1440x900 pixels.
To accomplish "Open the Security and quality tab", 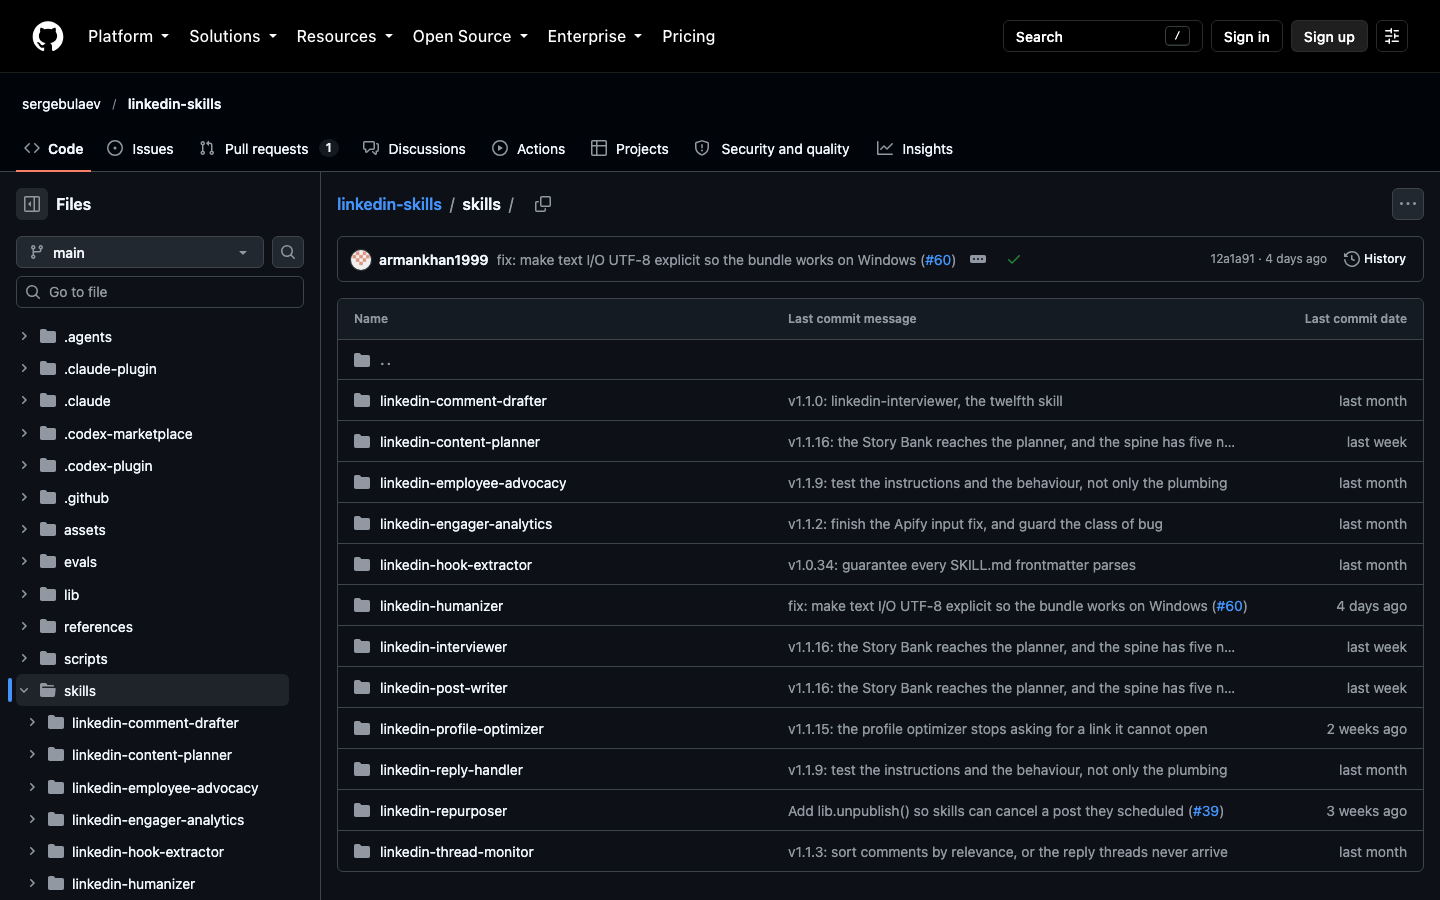I will tap(772, 149).
